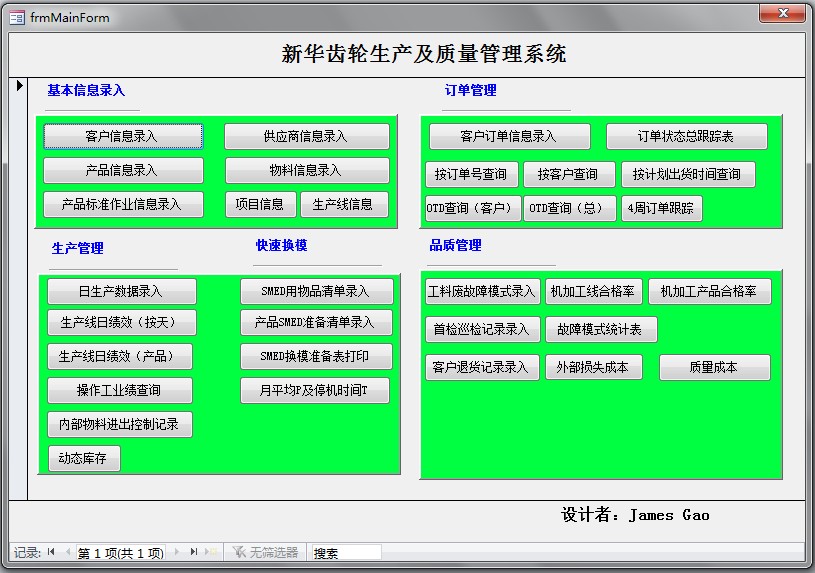Image resolution: width=815 pixels, height=573 pixels.
Task: Open SMED换模准备表打印
Action: [x=316, y=356]
